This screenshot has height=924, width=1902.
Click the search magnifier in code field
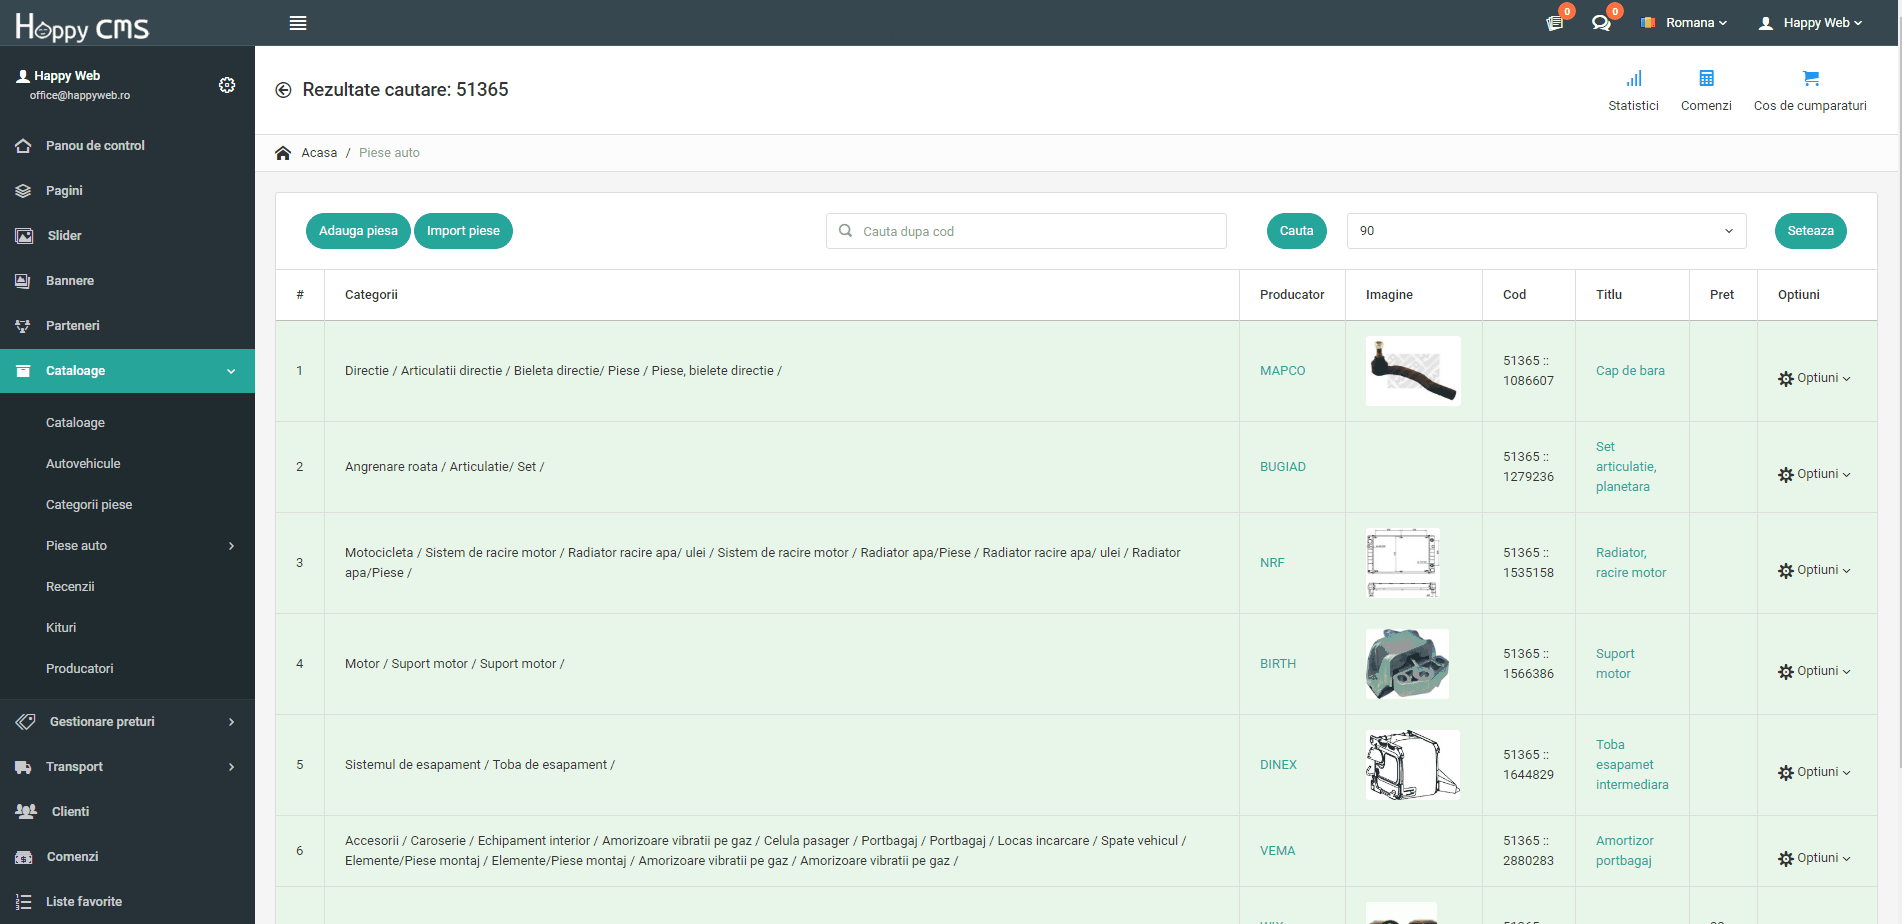pos(845,231)
